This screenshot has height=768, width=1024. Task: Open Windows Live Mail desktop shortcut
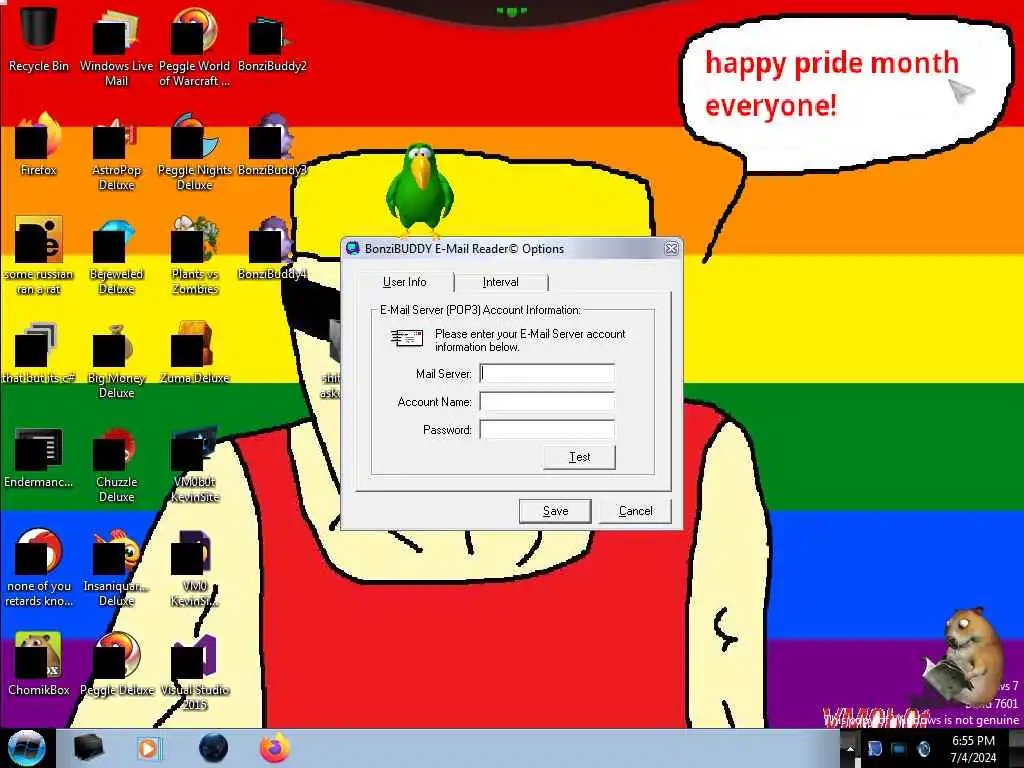[x=116, y=46]
